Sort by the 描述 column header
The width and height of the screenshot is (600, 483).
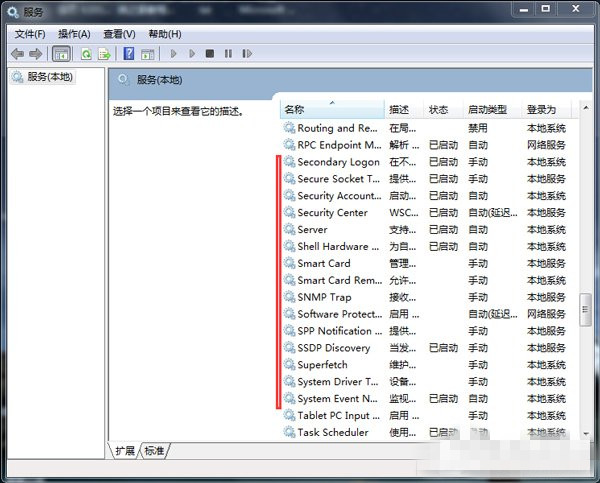404,110
